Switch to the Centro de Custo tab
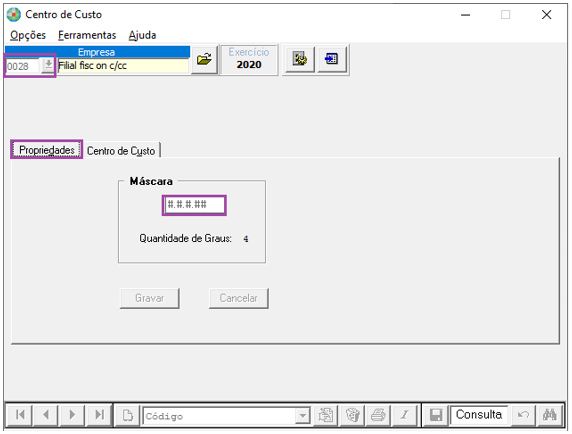 pyautogui.click(x=121, y=151)
